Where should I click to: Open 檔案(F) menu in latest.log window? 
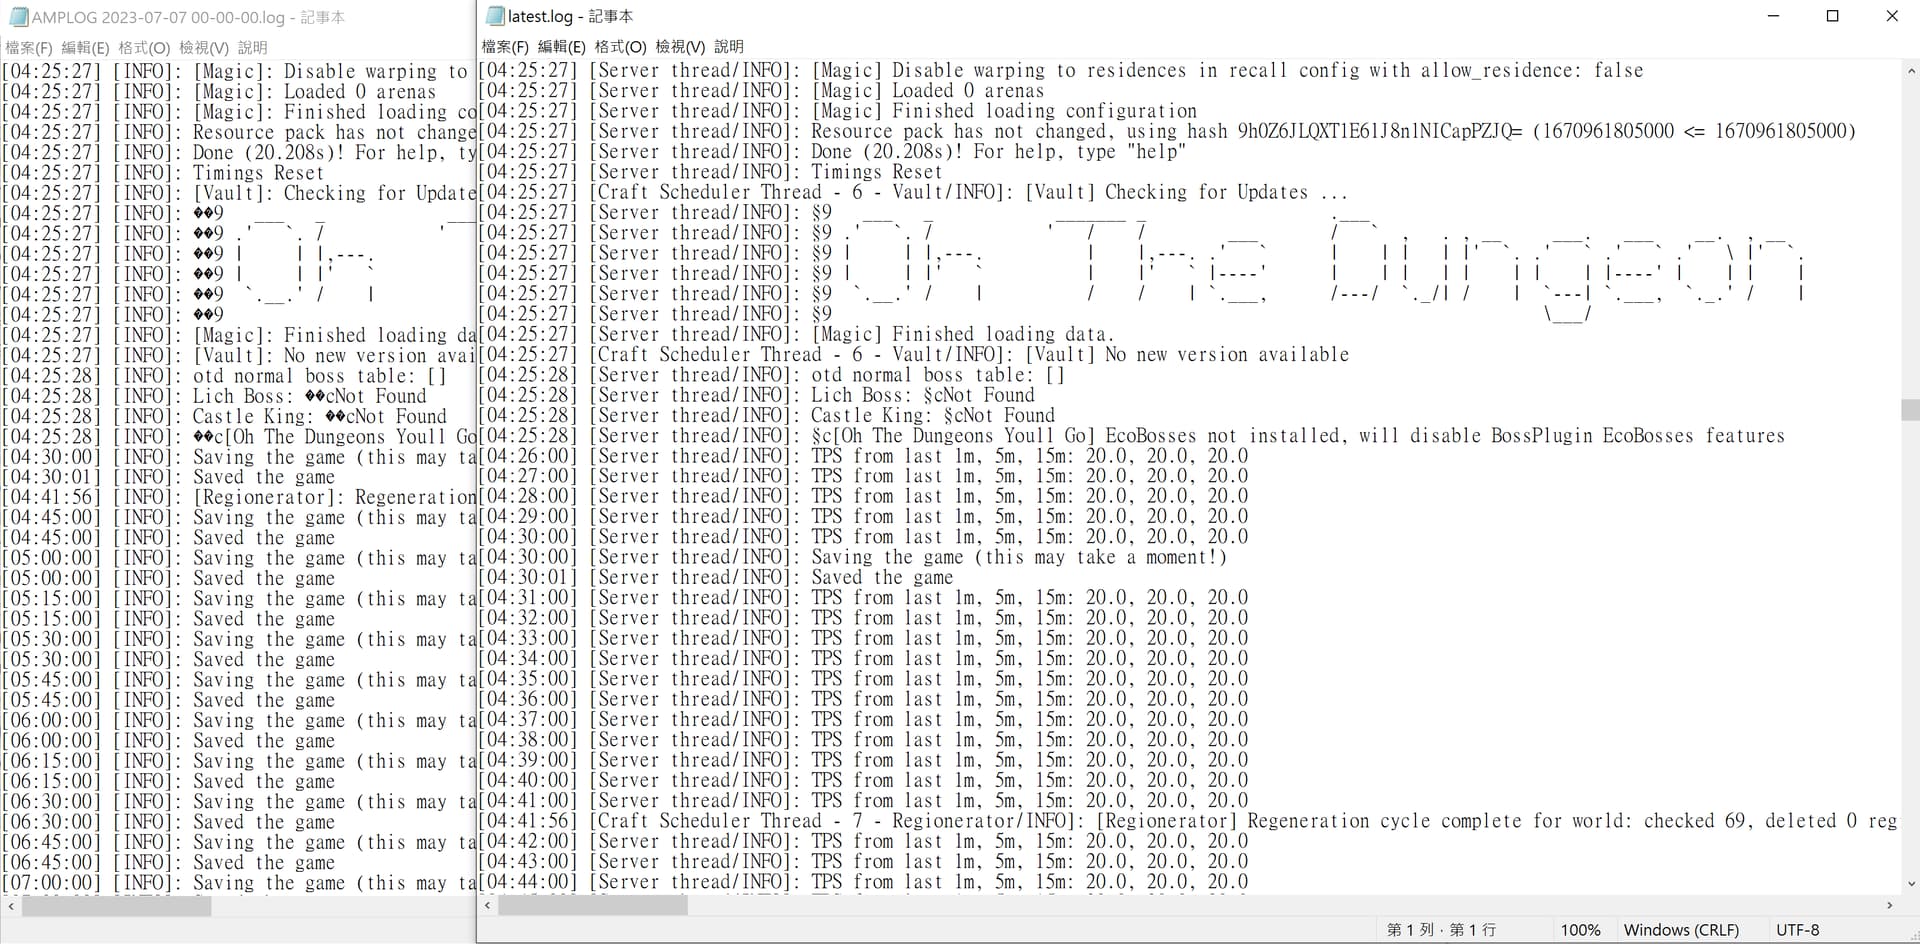pos(505,47)
